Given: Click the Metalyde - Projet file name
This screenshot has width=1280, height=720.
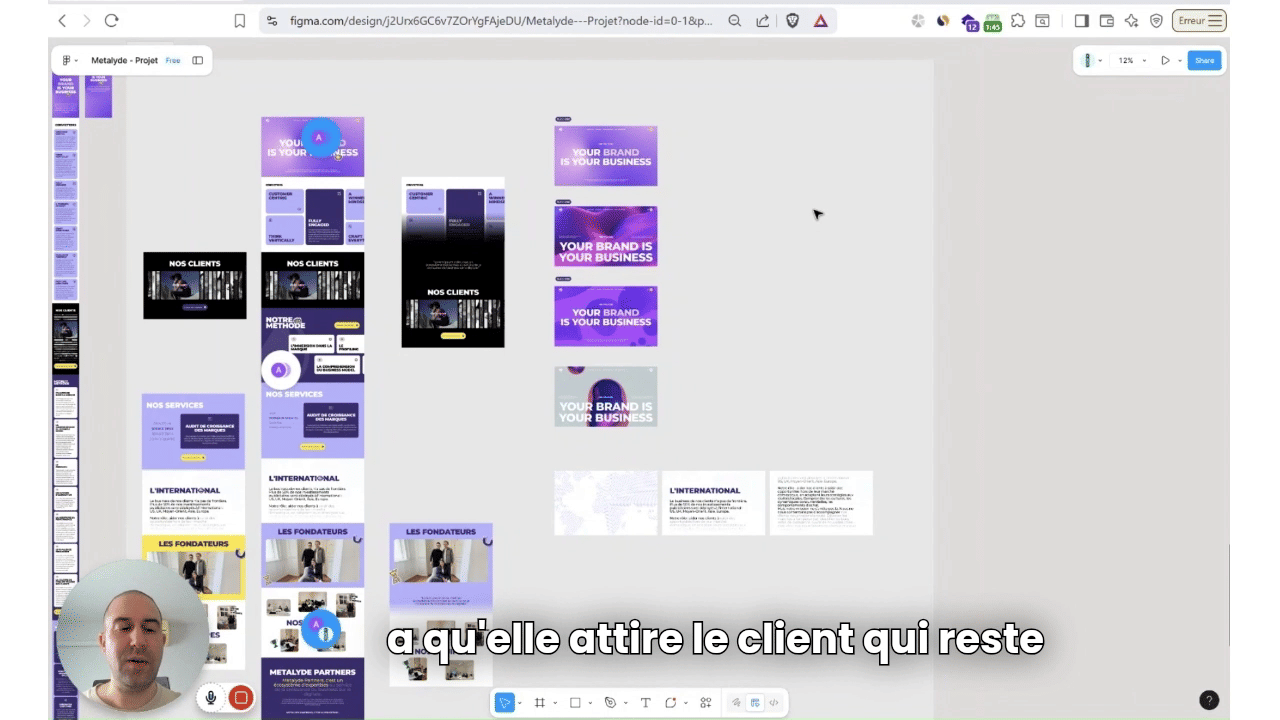Looking at the screenshot, I should (x=124, y=61).
